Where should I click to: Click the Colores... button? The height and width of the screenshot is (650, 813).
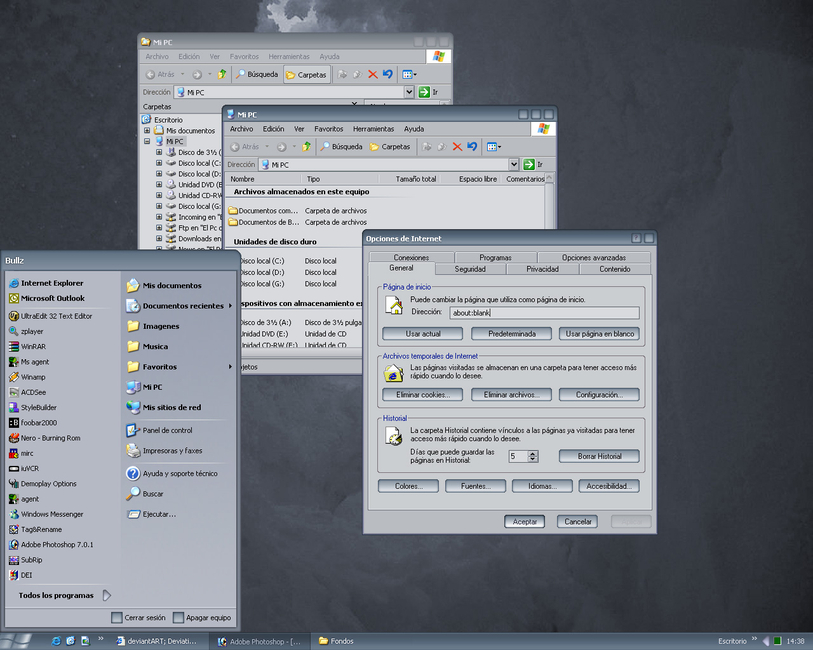[x=409, y=486]
